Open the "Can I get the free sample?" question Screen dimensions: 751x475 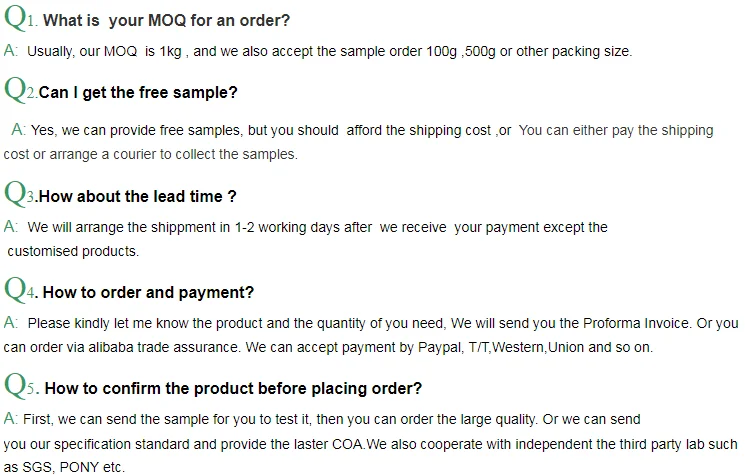[138, 93]
